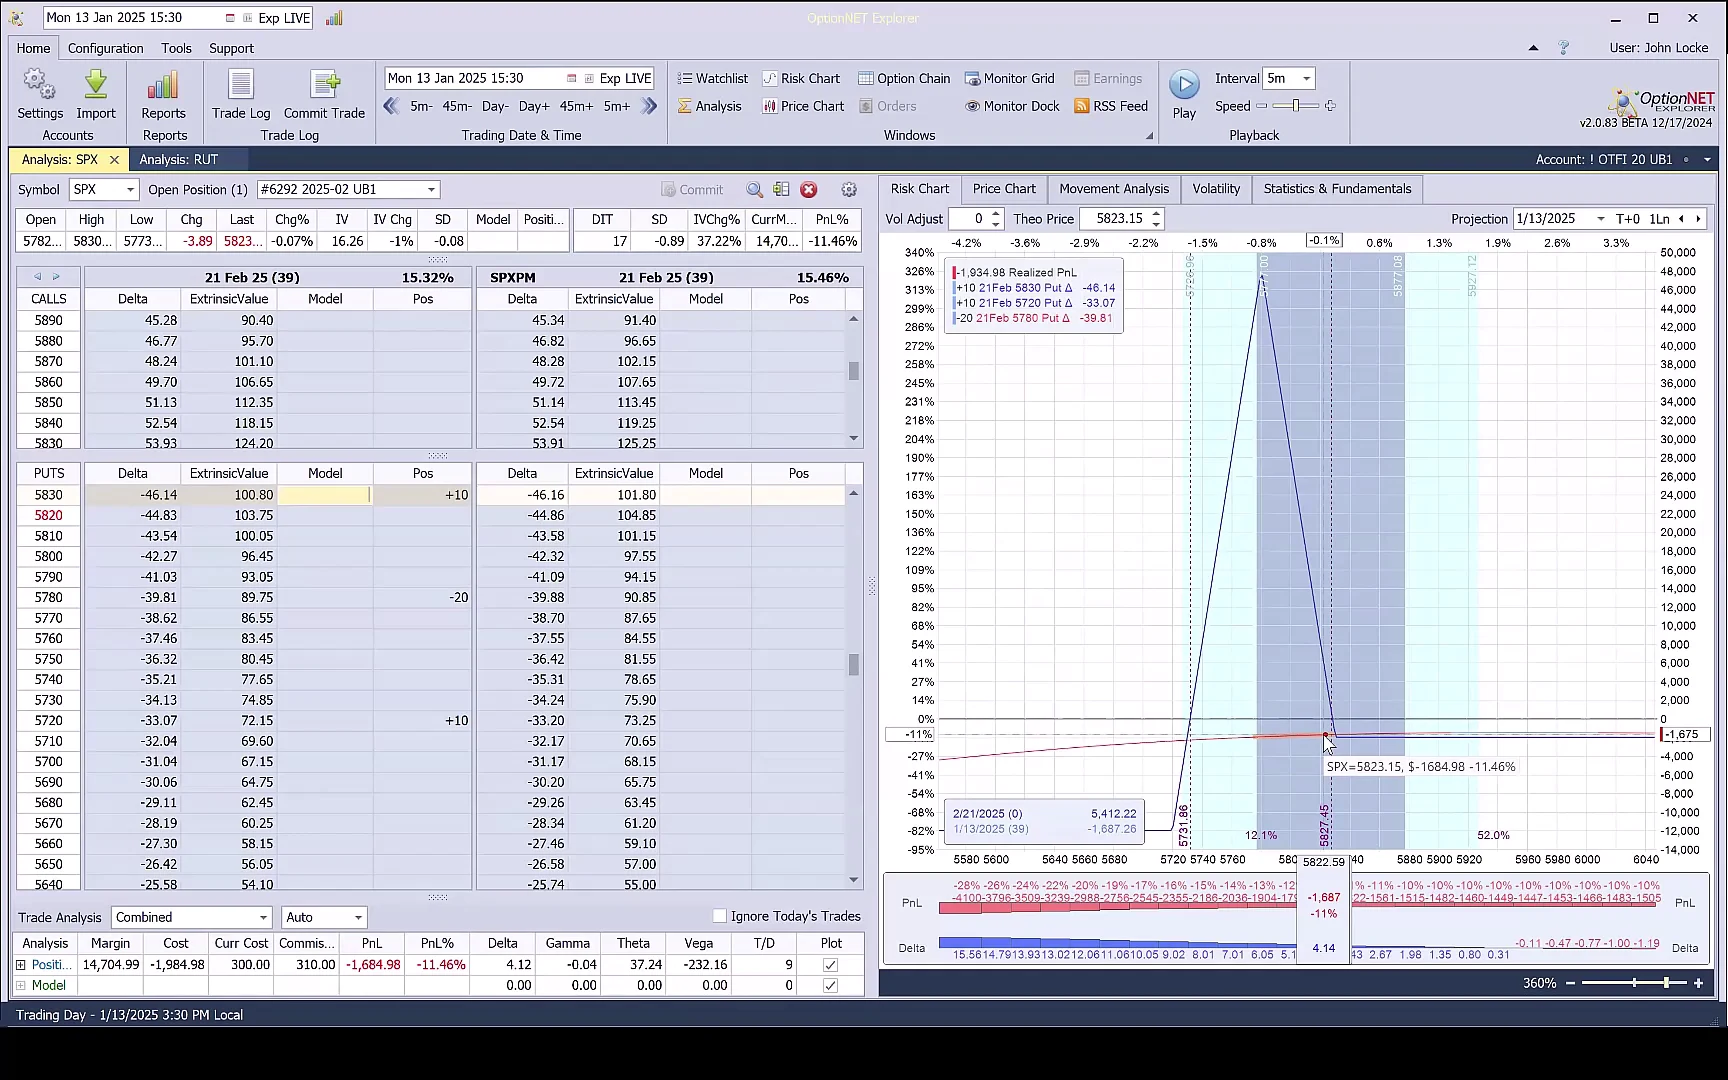Click the 5m+ time step button
1728x1080 pixels.
617,106
